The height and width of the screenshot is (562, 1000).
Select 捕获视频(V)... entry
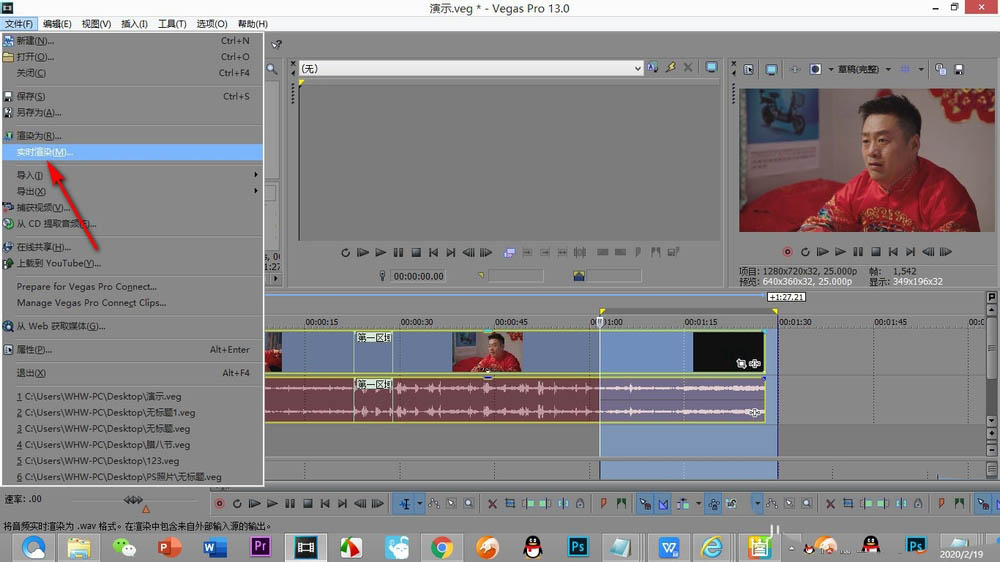click(132, 207)
